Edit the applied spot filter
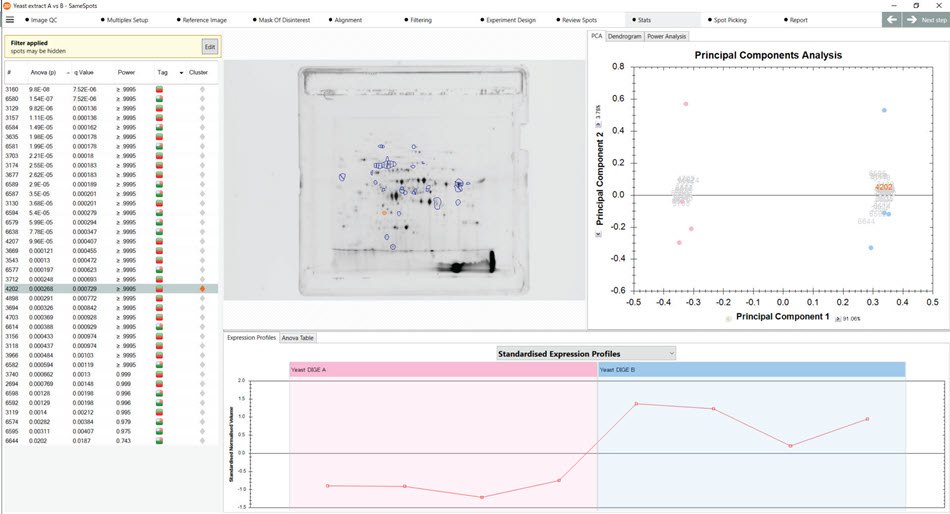This screenshot has width=950, height=514. click(x=210, y=47)
